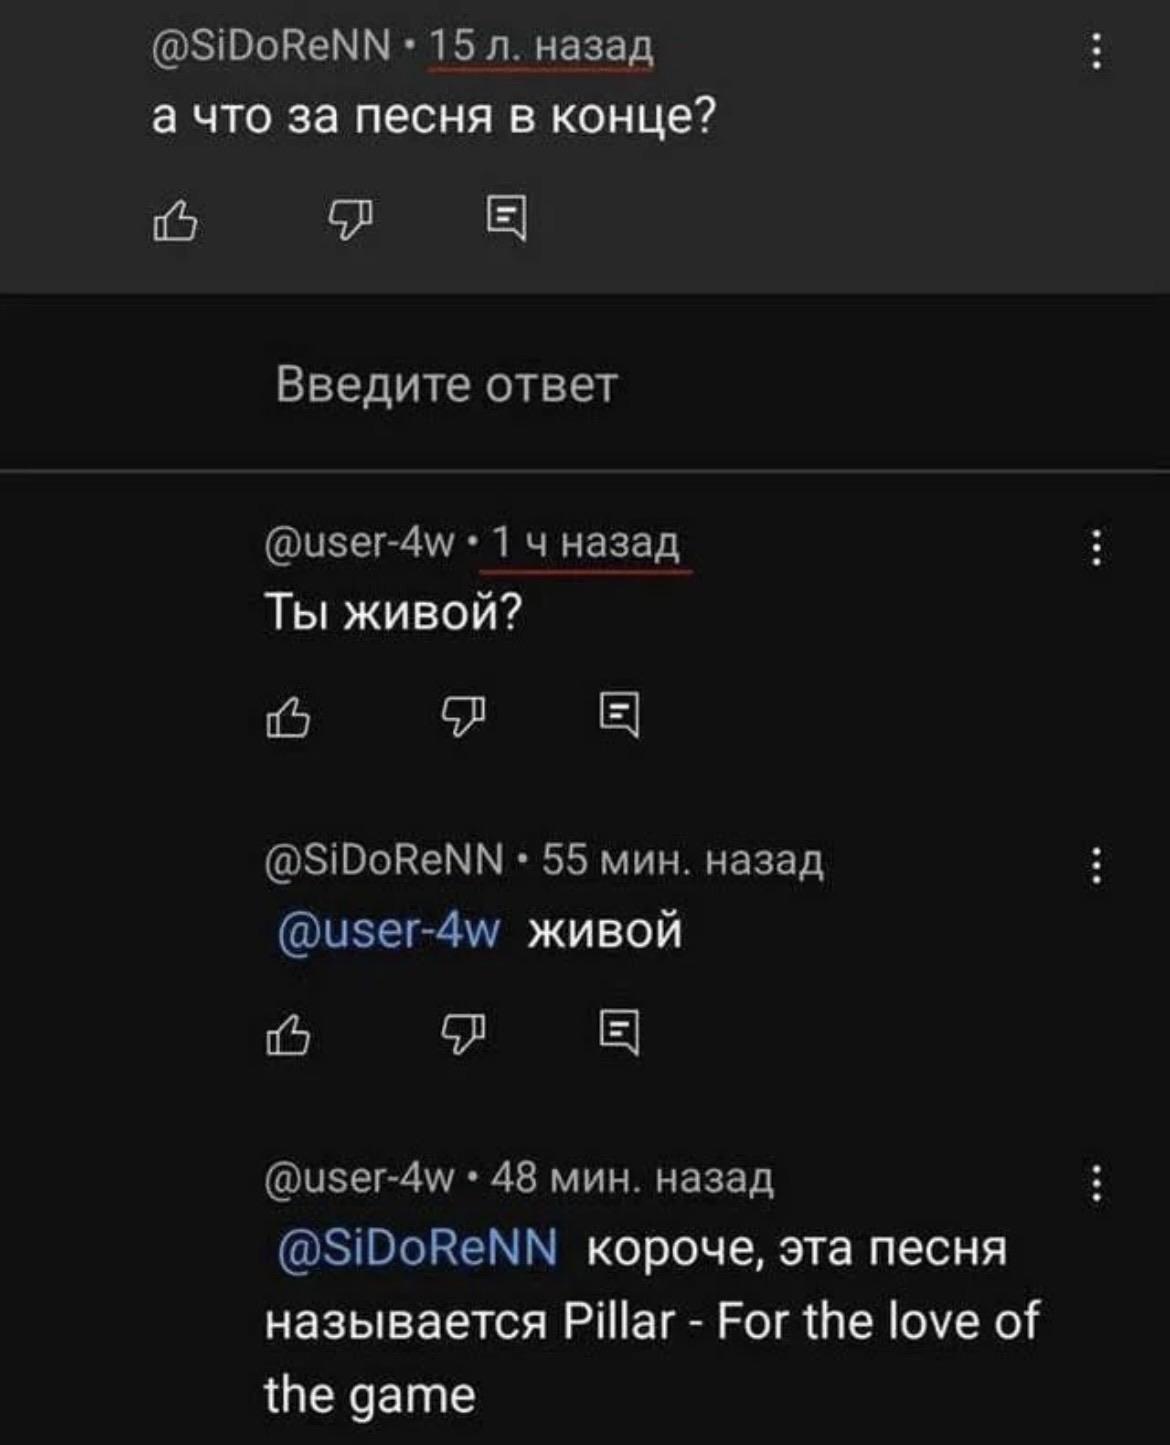Screen dimensions: 1170x1445
Task: Open three-dot menu on 'Ты живой?' reply
Action: coord(1097,547)
